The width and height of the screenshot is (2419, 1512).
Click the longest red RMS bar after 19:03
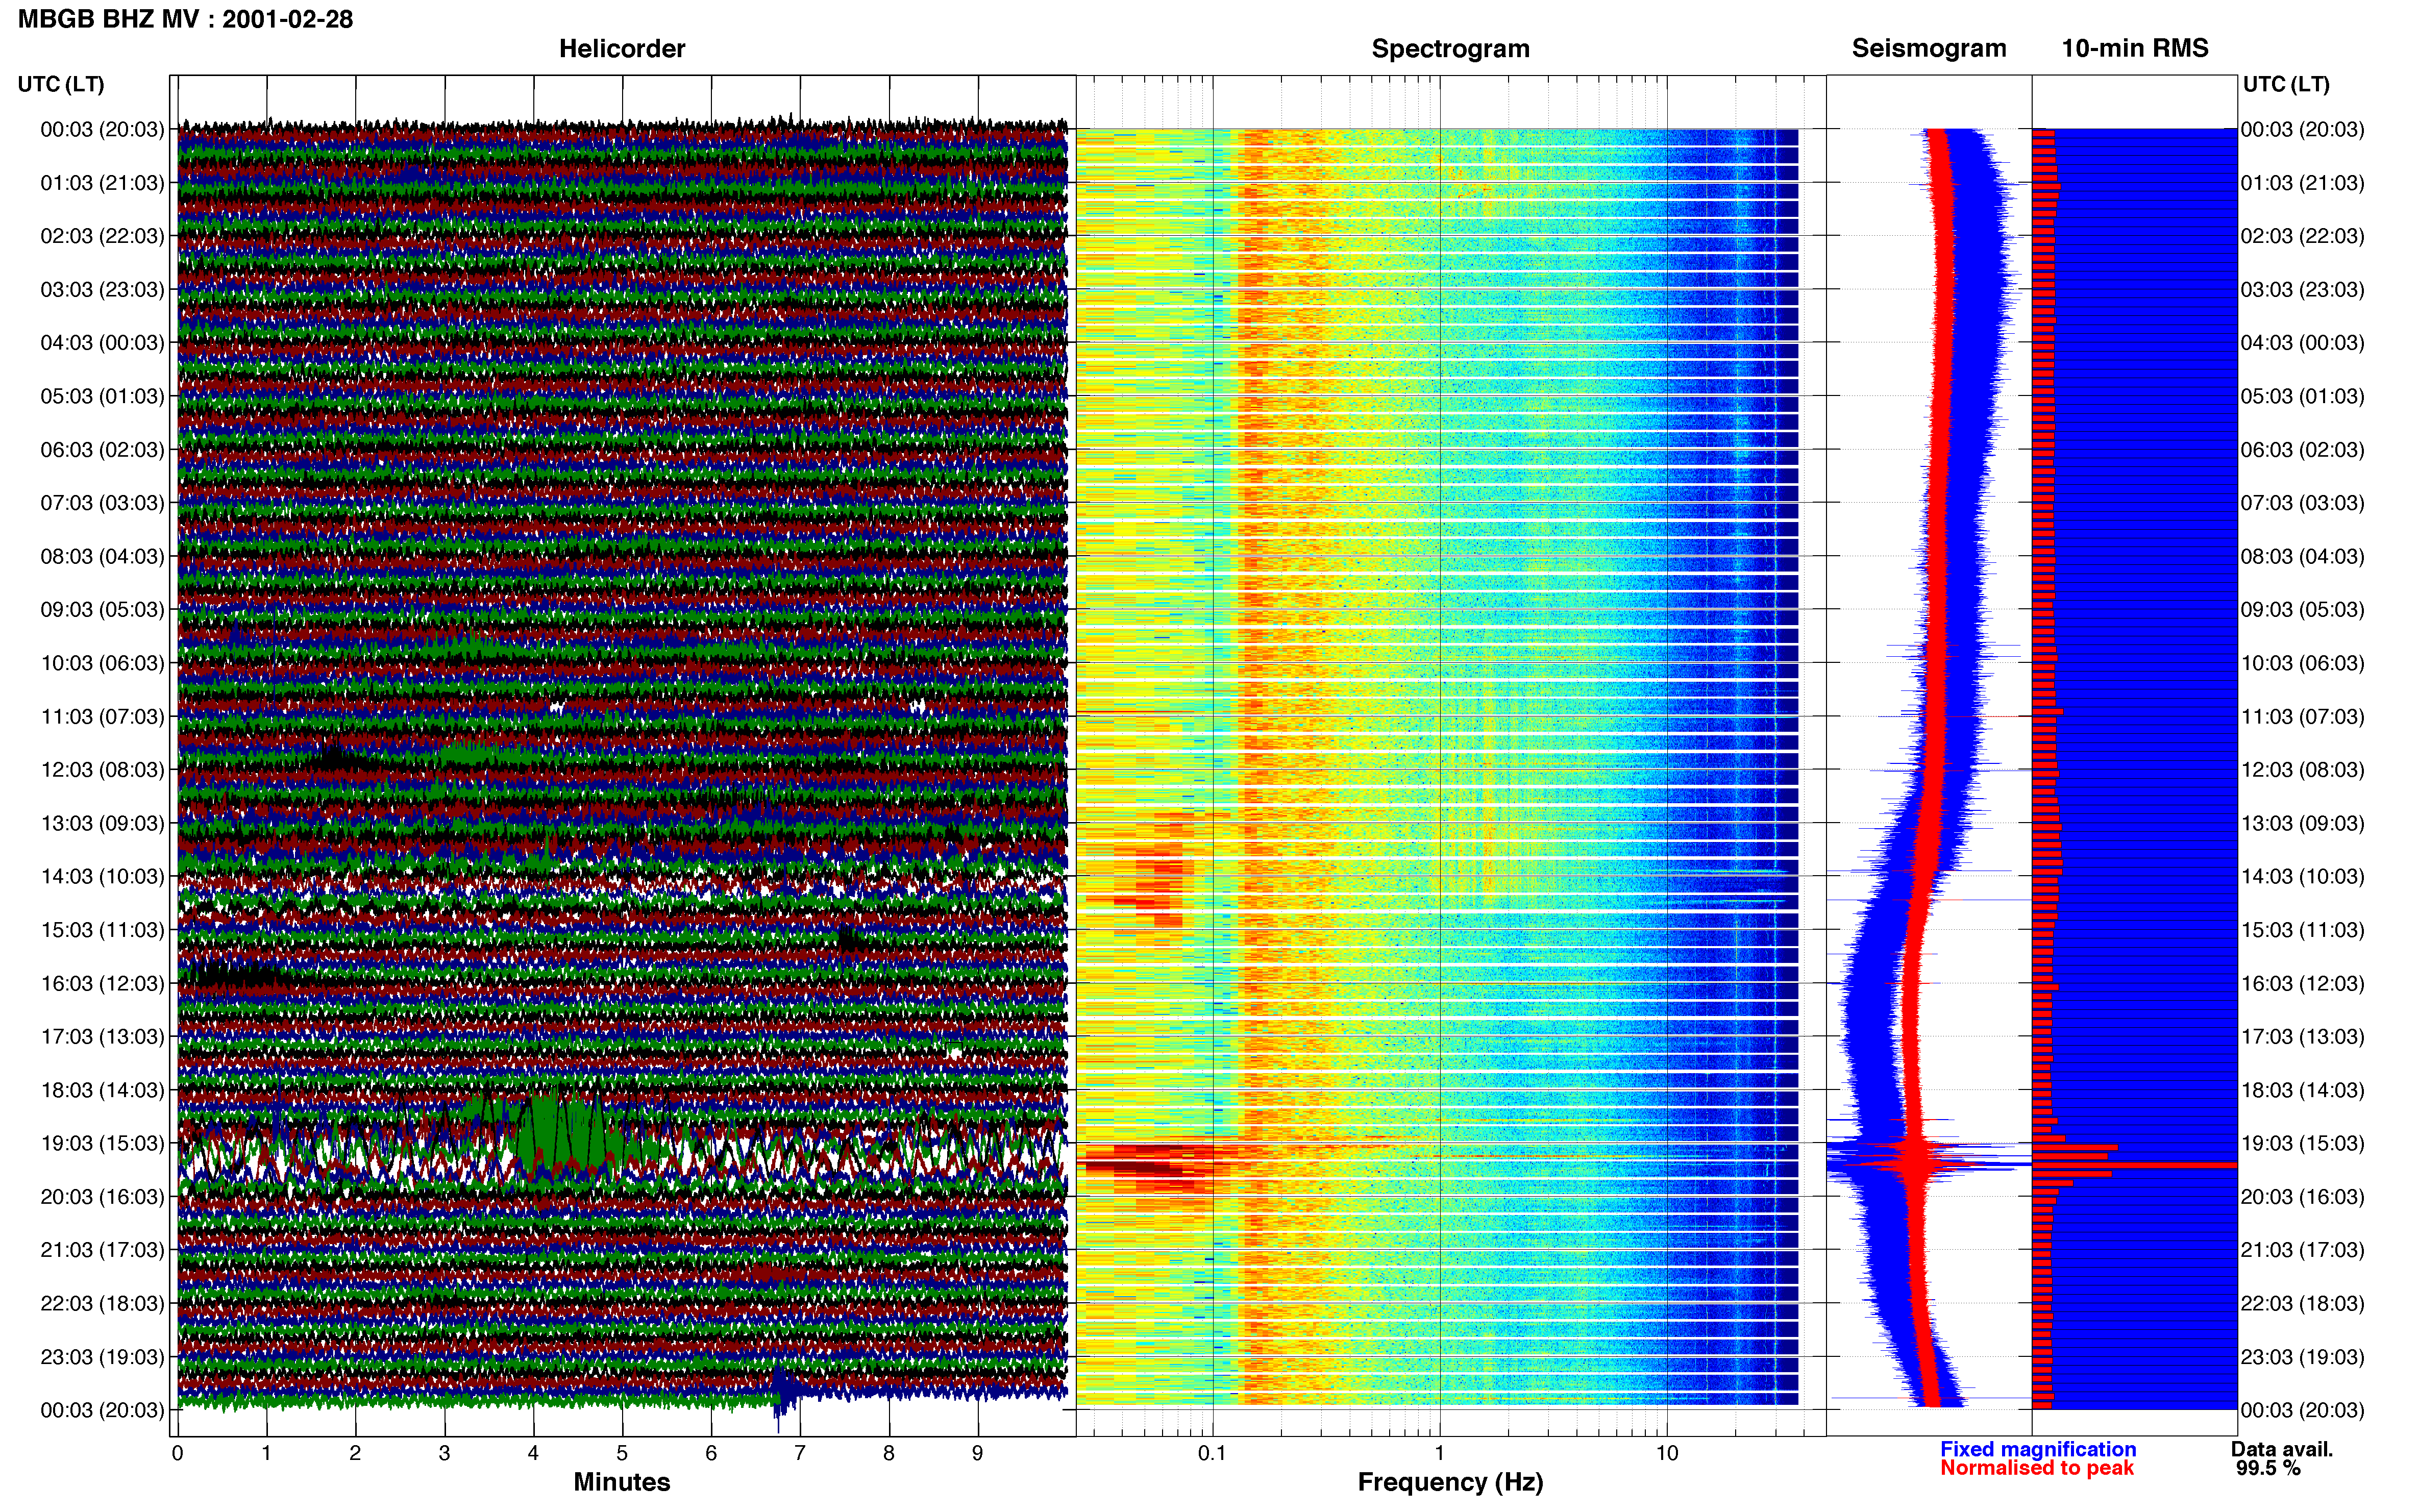pos(2134,1165)
